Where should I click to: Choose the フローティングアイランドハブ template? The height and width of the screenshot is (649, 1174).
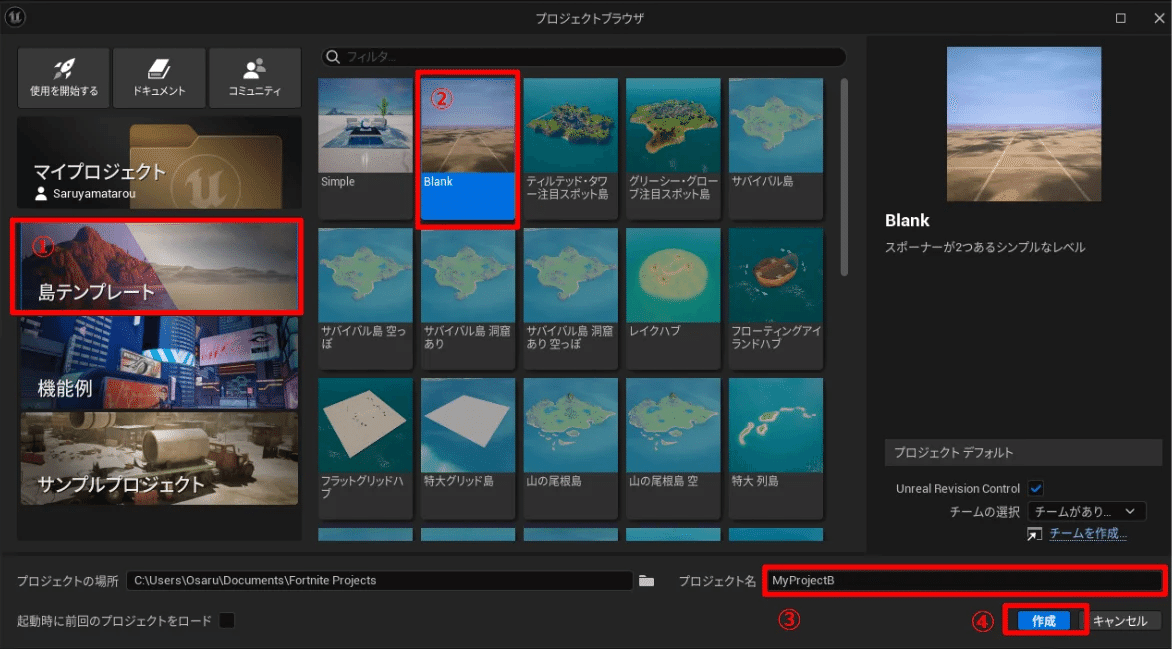(776, 298)
